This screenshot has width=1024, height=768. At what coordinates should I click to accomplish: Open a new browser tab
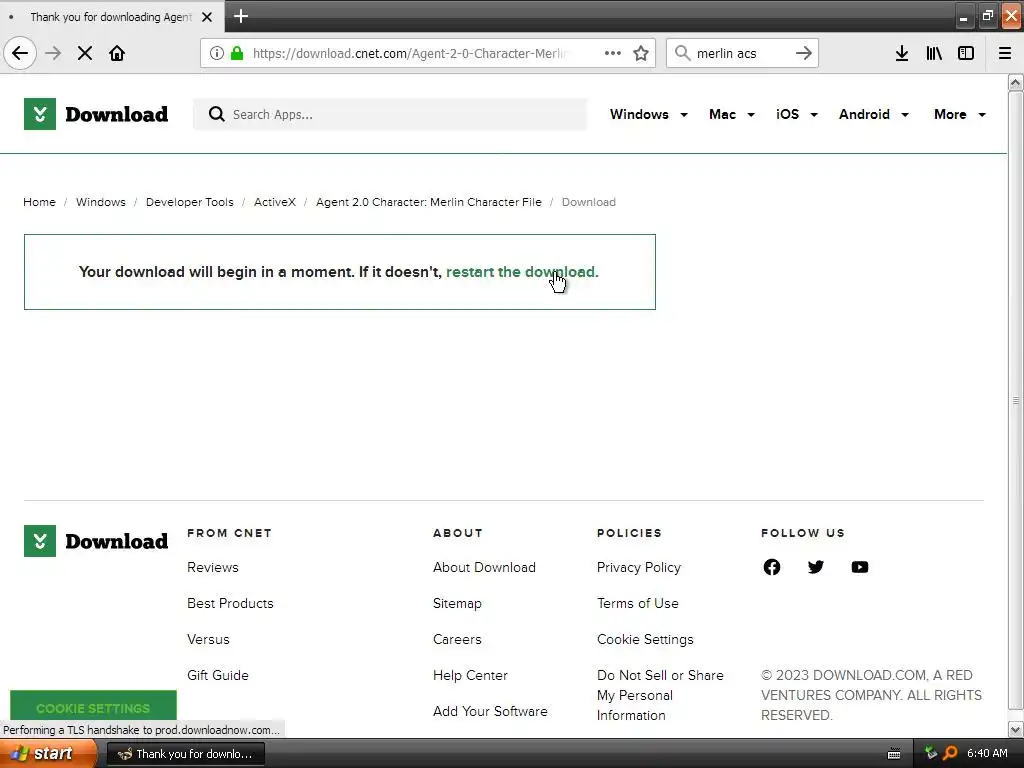[241, 16]
